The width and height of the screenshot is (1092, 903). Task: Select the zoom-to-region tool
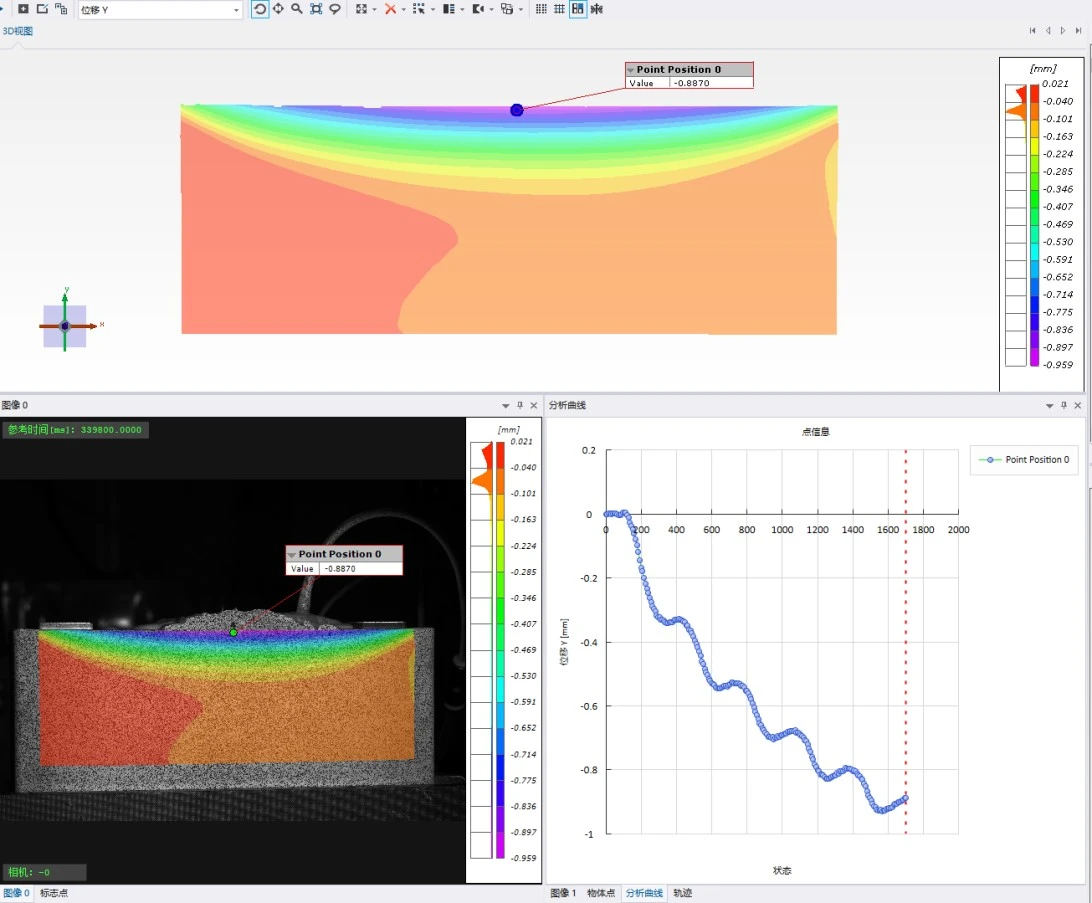coord(316,9)
